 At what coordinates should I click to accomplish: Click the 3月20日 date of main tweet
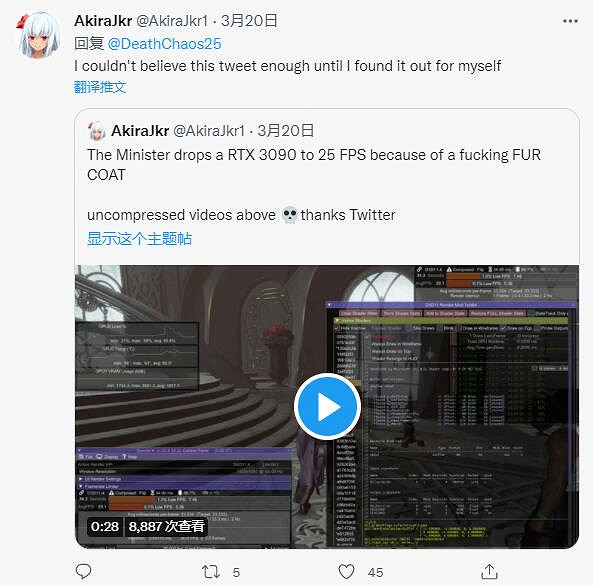click(x=249, y=21)
